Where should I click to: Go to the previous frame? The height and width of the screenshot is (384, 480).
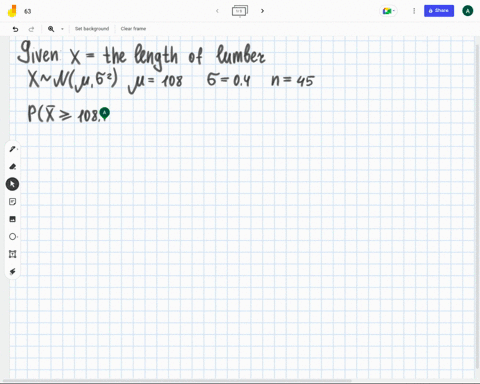(217, 11)
